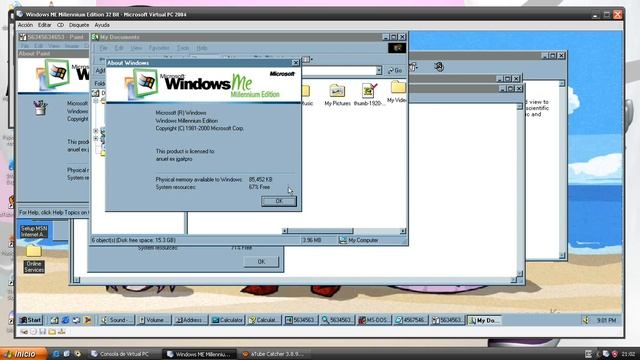Screen dimensions: 640x360
Task: Click the My Documents horizontal scrollbar thumb
Action: pyautogui.click(x=320, y=231)
